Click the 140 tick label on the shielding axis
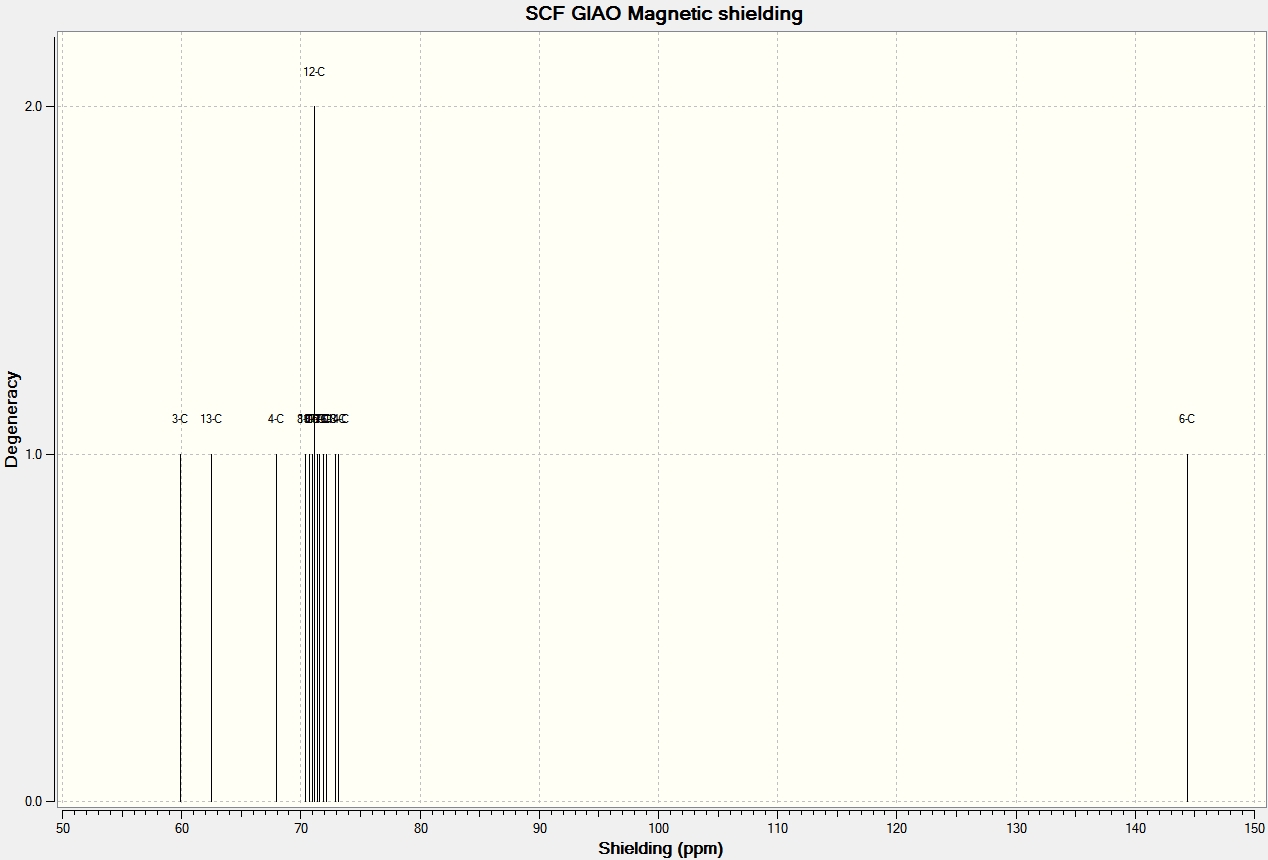This screenshot has width=1268, height=860. (1135, 830)
